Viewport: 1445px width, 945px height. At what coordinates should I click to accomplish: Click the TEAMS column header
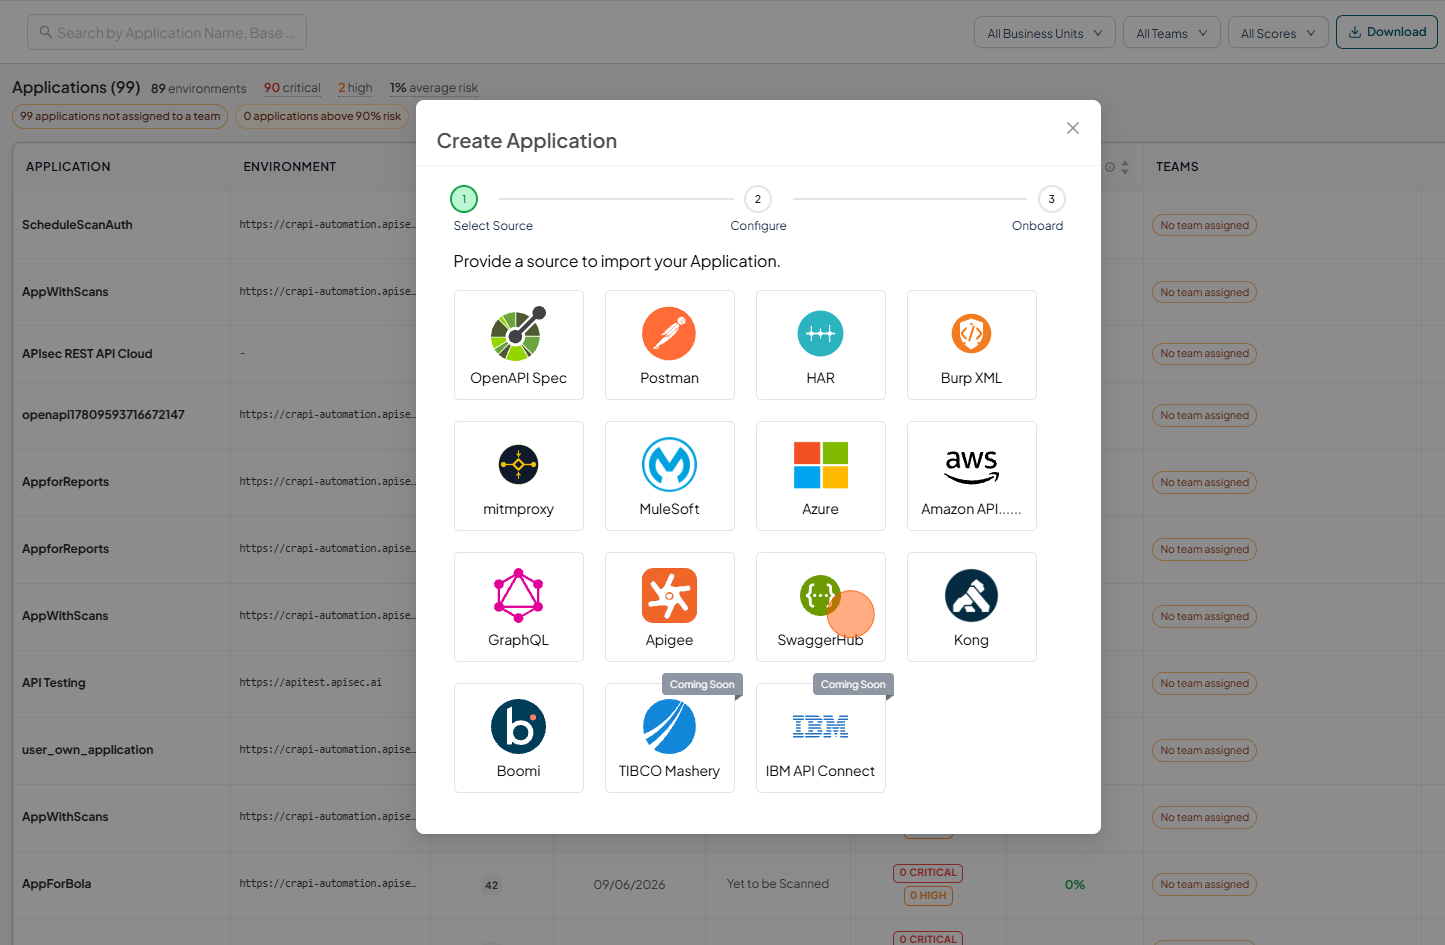tap(1177, 167)
